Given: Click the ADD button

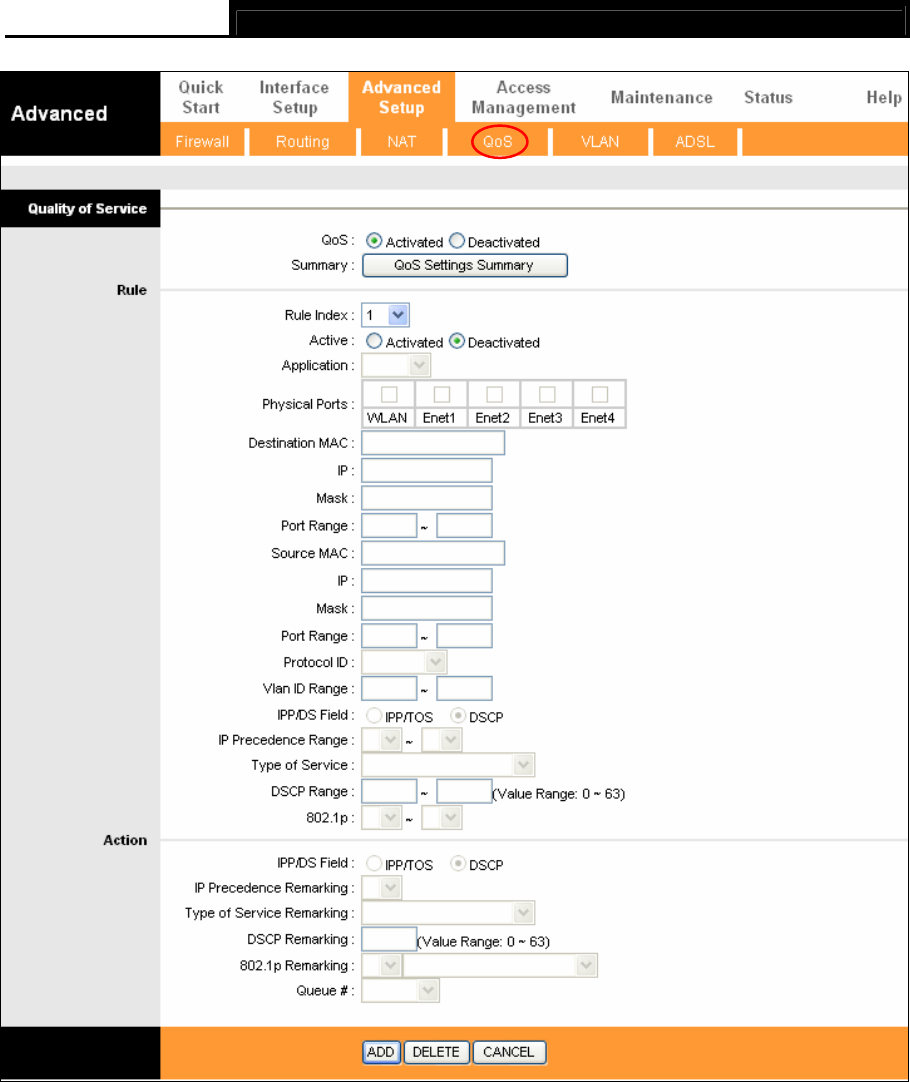Looking at the screenshot, I should 381,1052.
